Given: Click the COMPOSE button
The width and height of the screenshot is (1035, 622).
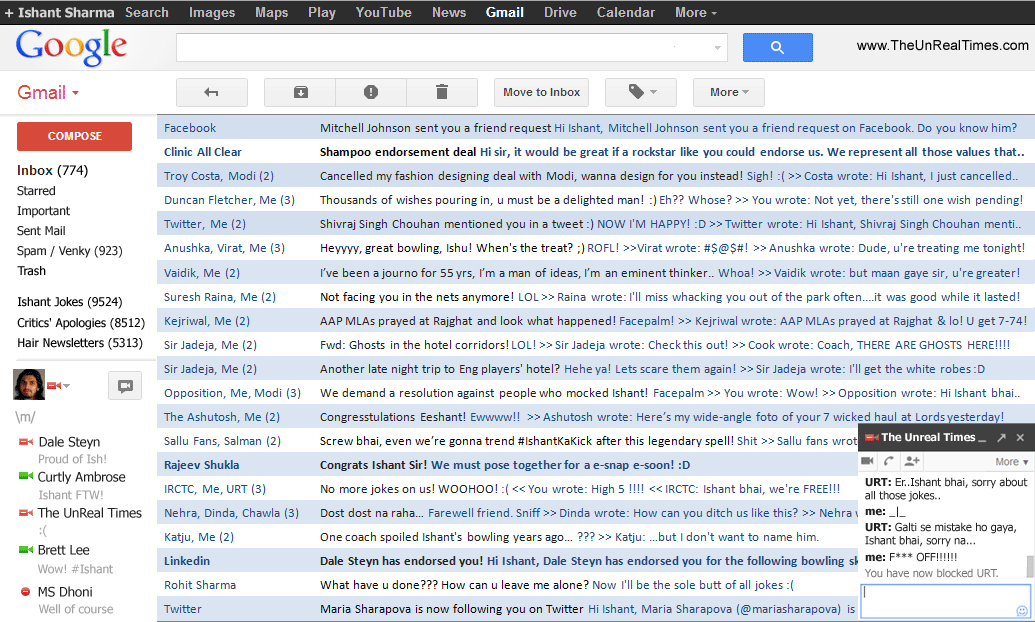Looking at the screenshot, I should (75, 136).
